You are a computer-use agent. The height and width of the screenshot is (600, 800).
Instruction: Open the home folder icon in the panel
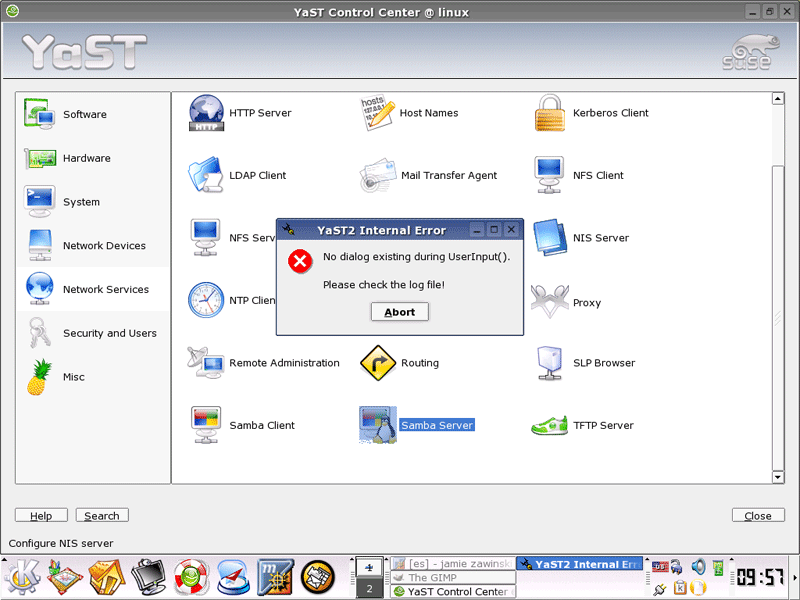pyautogui.click(x=107, y=577)
